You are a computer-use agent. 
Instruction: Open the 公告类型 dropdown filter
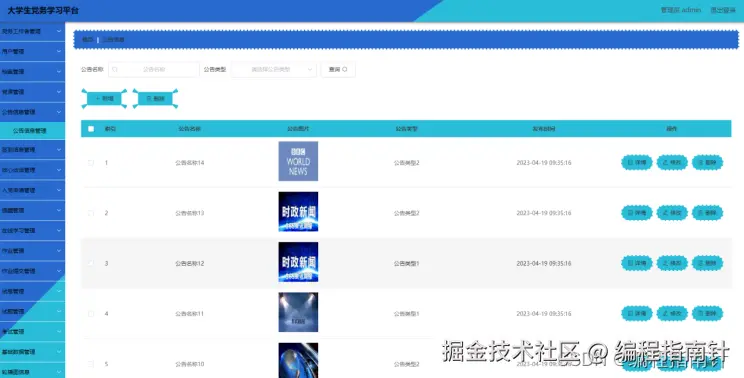[x=274, y=69]
